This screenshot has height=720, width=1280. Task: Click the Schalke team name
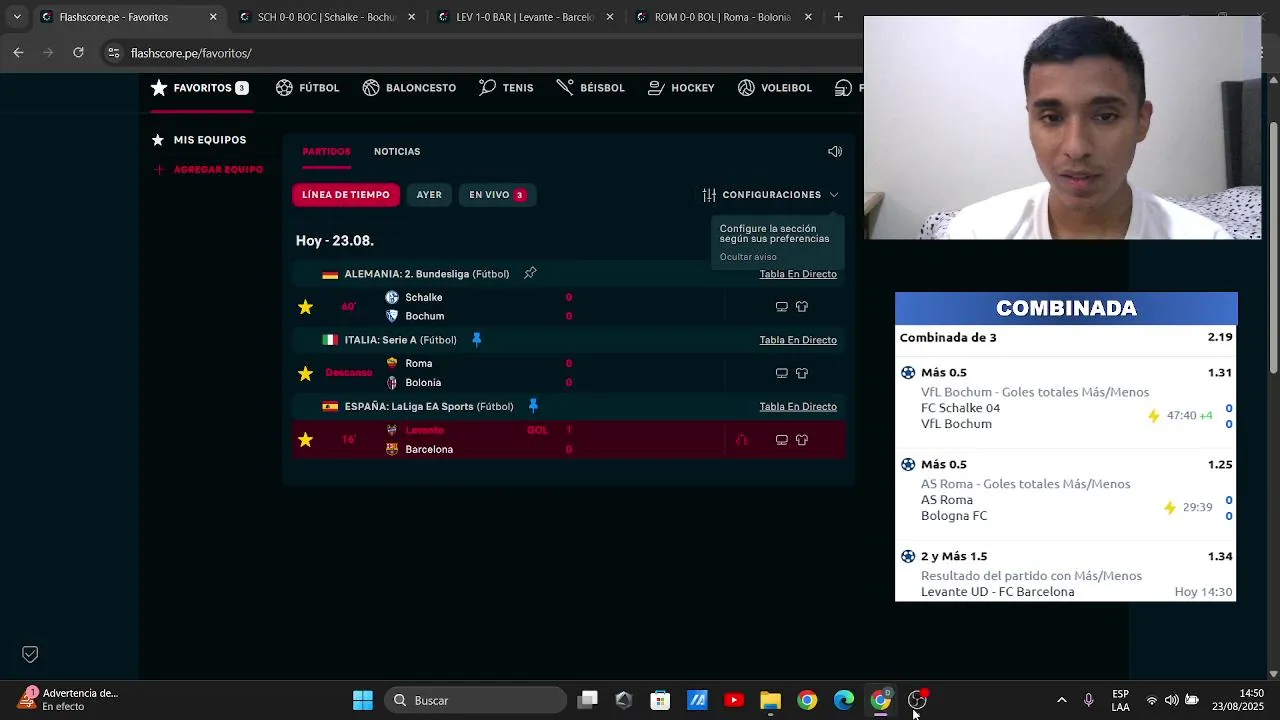(x=424, y=297)
